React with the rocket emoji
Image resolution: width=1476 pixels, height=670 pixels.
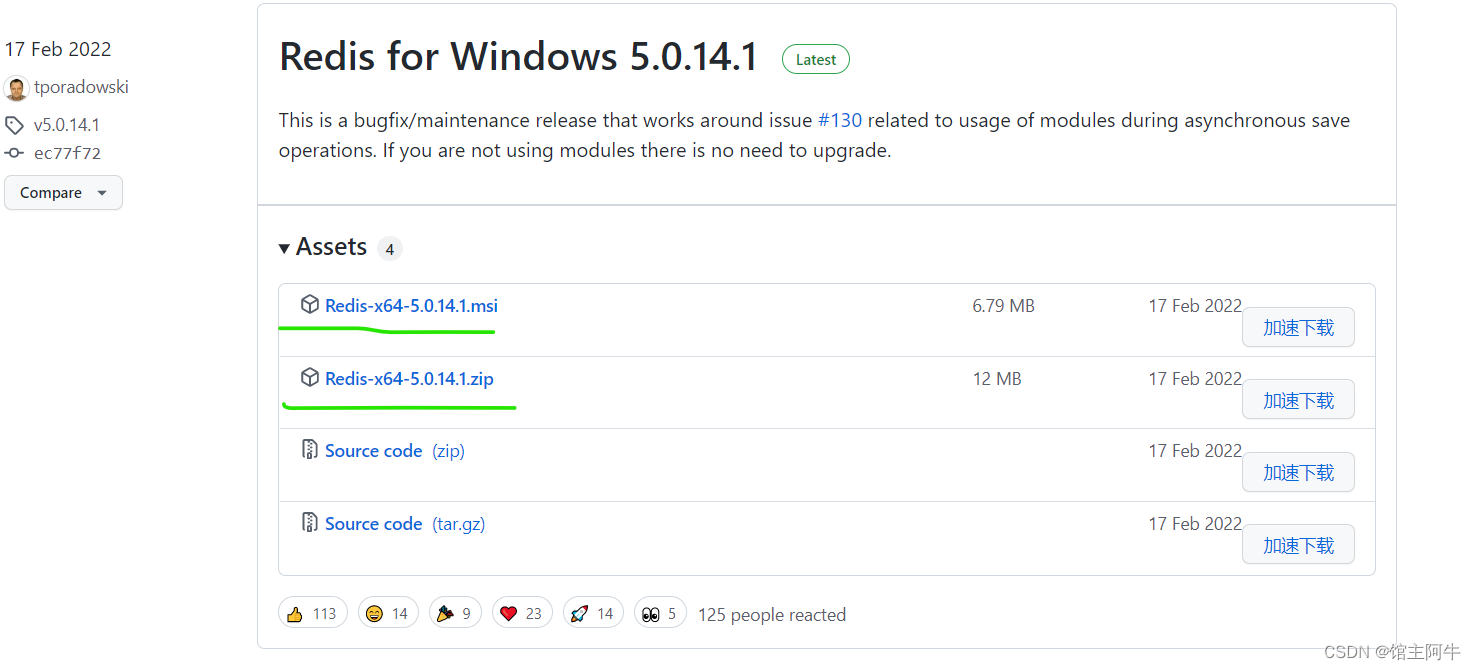[x=593, y=613]
